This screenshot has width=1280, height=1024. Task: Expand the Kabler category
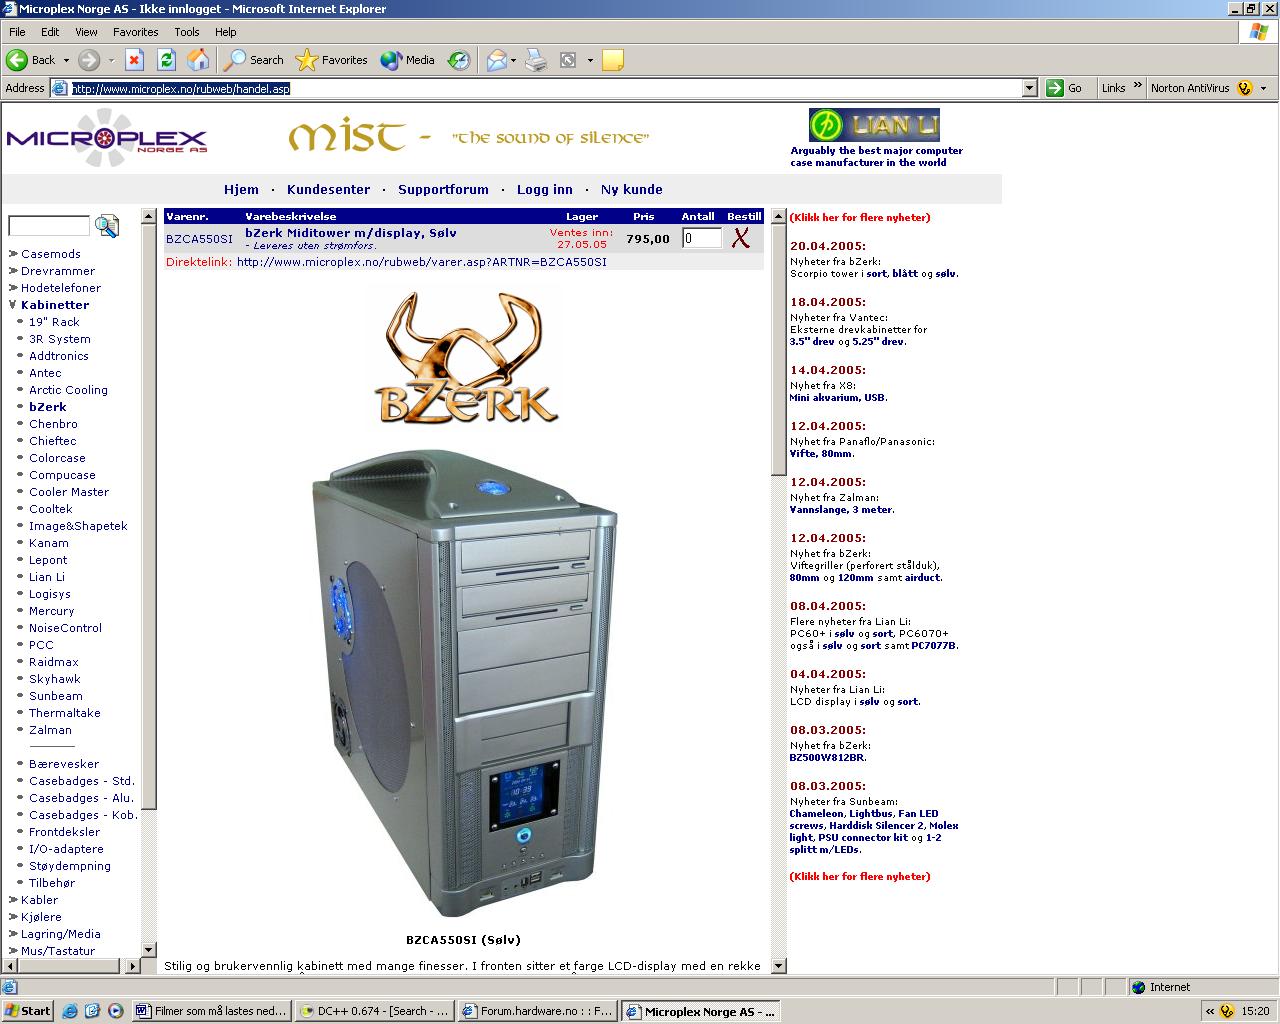(13, 900)
